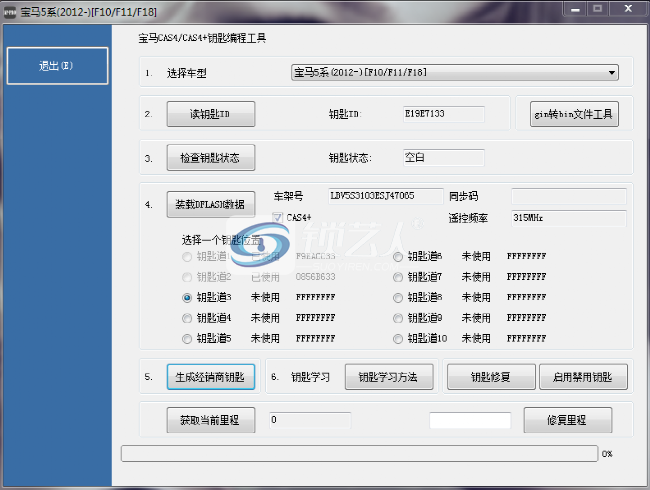Click FFFFFFFF value next to 钥匙道10
The width and height of the screenshot is (650, 490).
pos(526,339)
